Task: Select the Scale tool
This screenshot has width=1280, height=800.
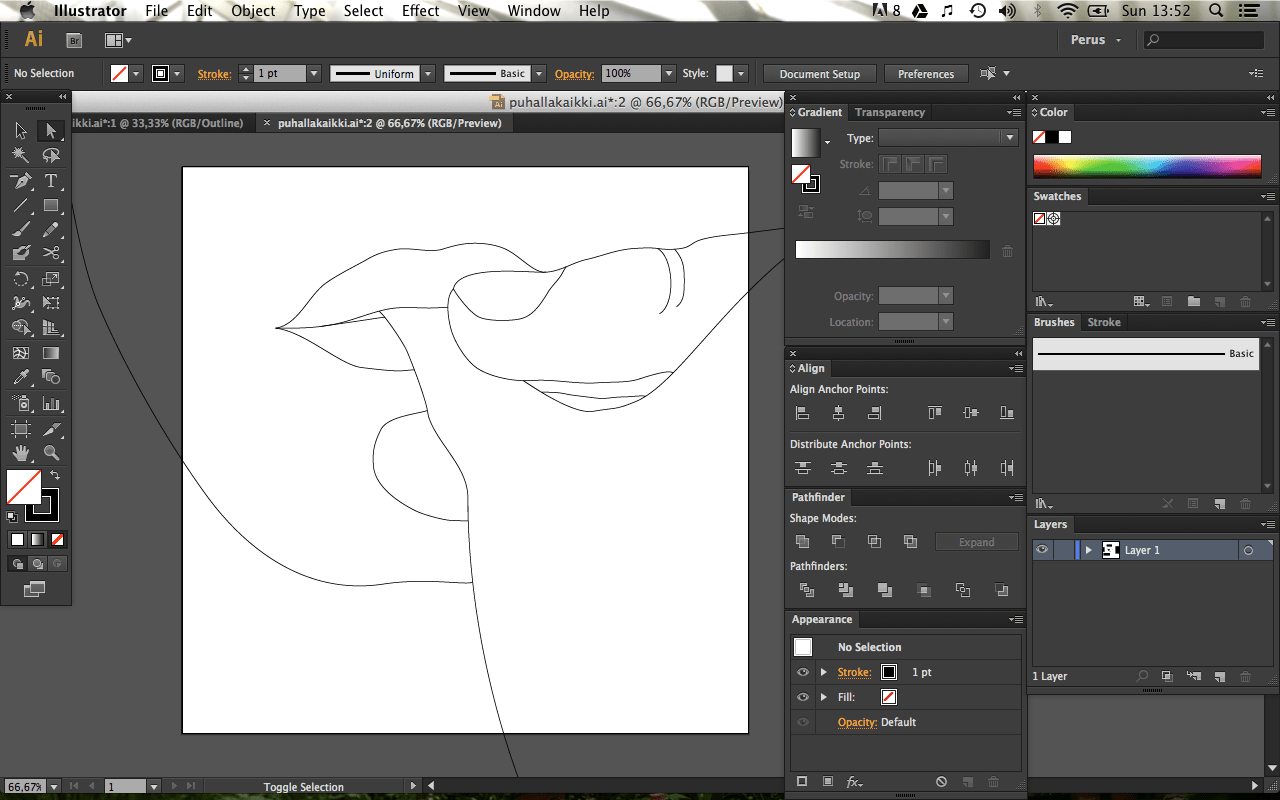Action: tap(51, 279)
